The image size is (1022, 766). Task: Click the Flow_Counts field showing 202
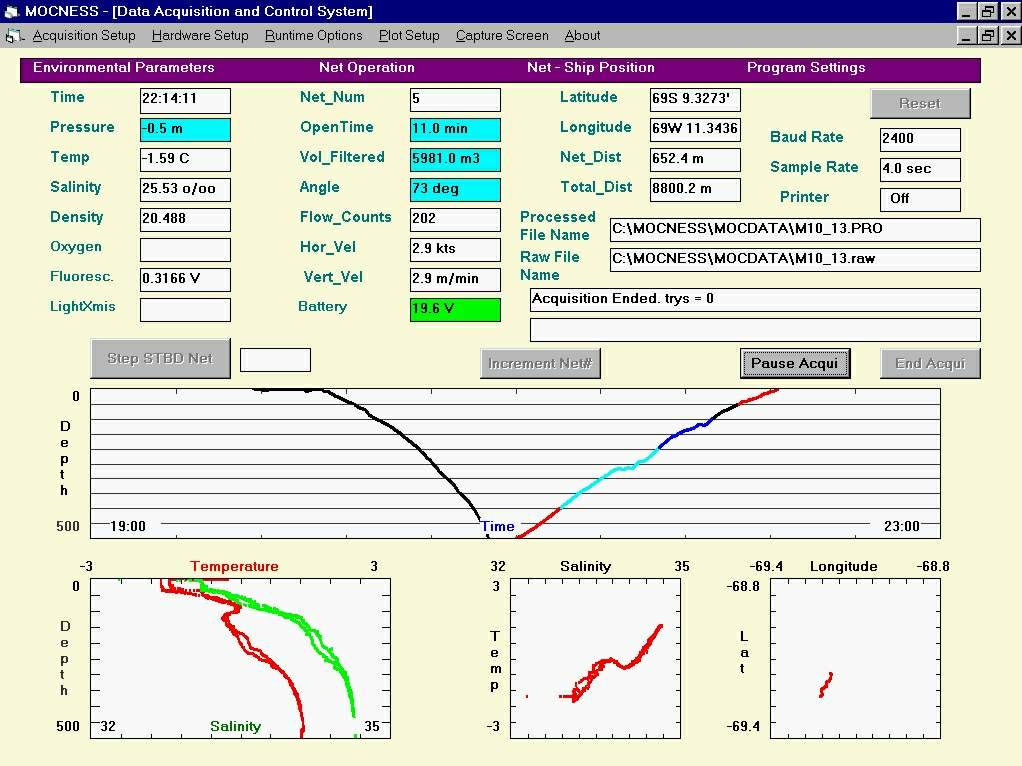click(456, 220)
